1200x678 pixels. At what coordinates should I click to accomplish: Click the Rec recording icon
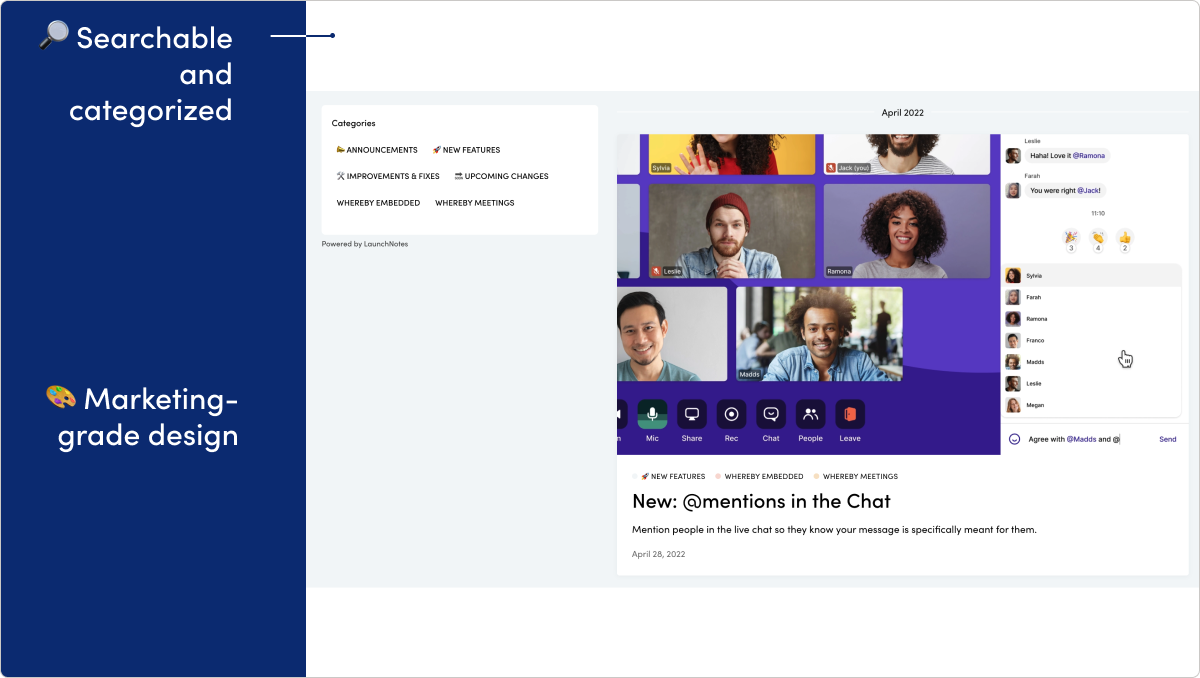[731, 414]
